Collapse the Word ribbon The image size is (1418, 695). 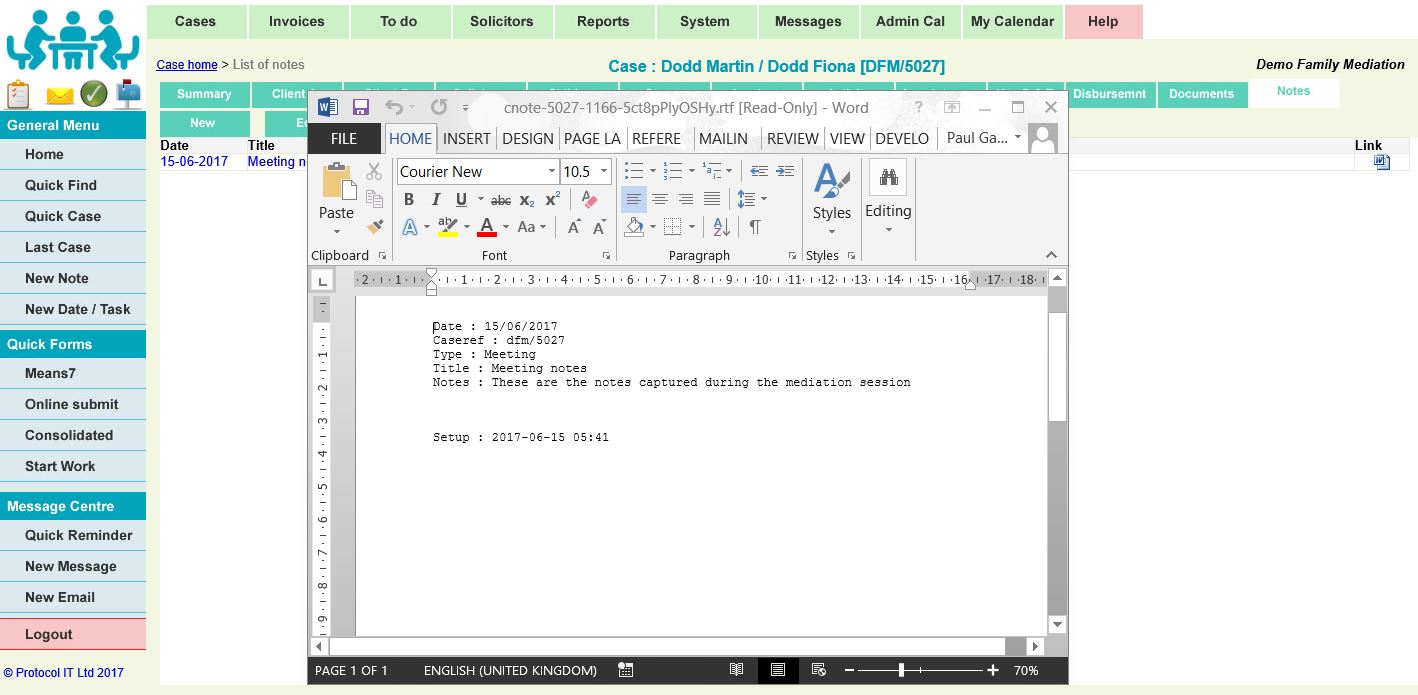click(x=1051, y=255)
